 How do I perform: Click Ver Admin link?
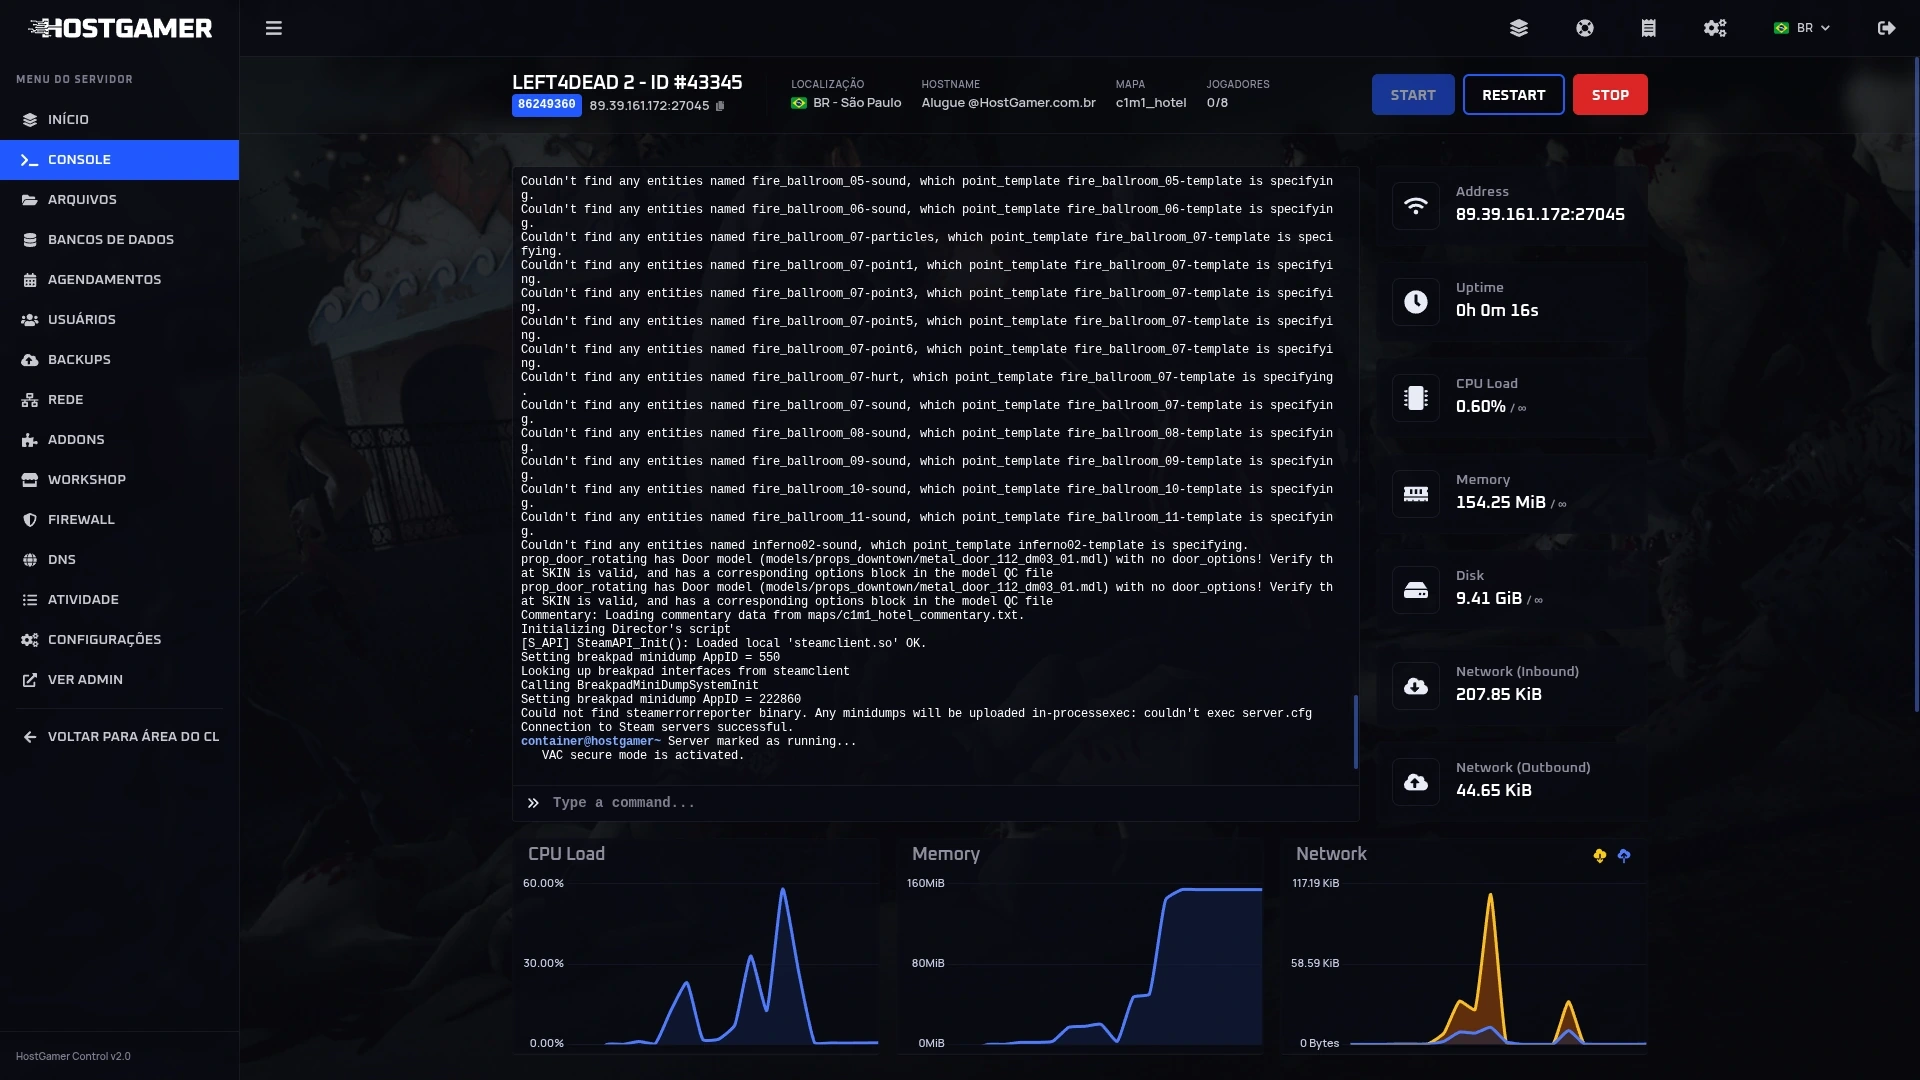(119, 680)
